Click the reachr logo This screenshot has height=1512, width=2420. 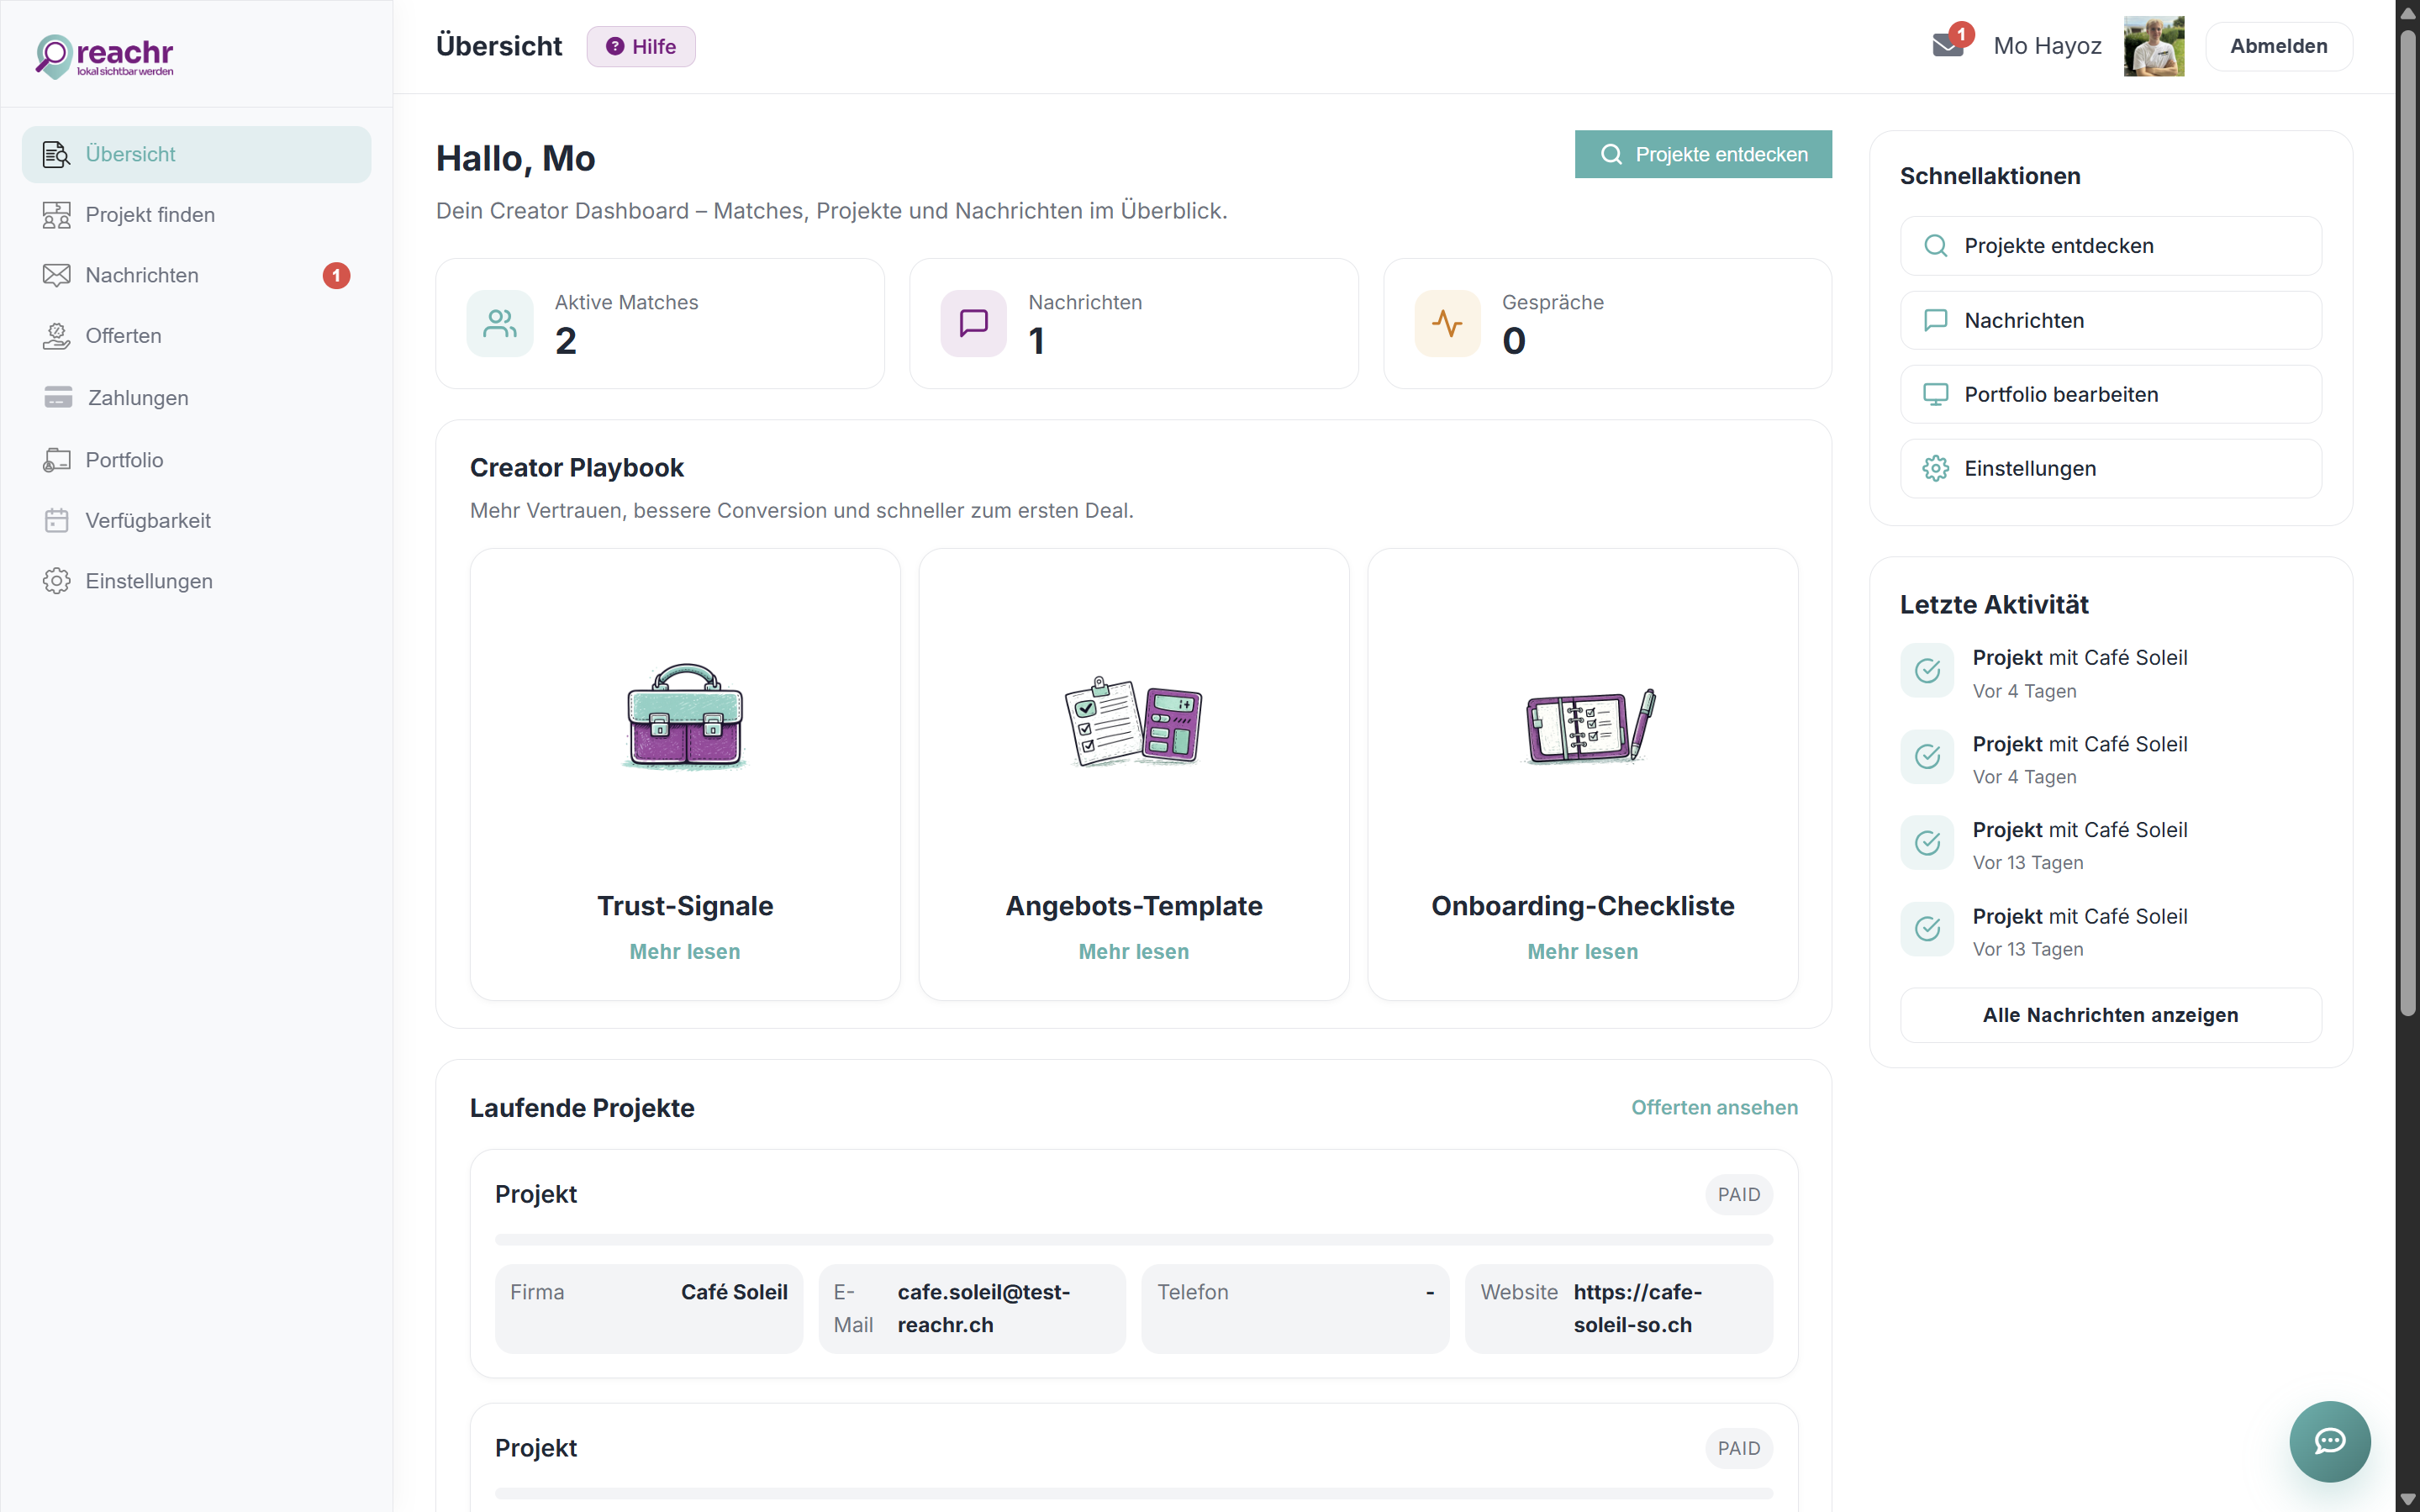105,56
